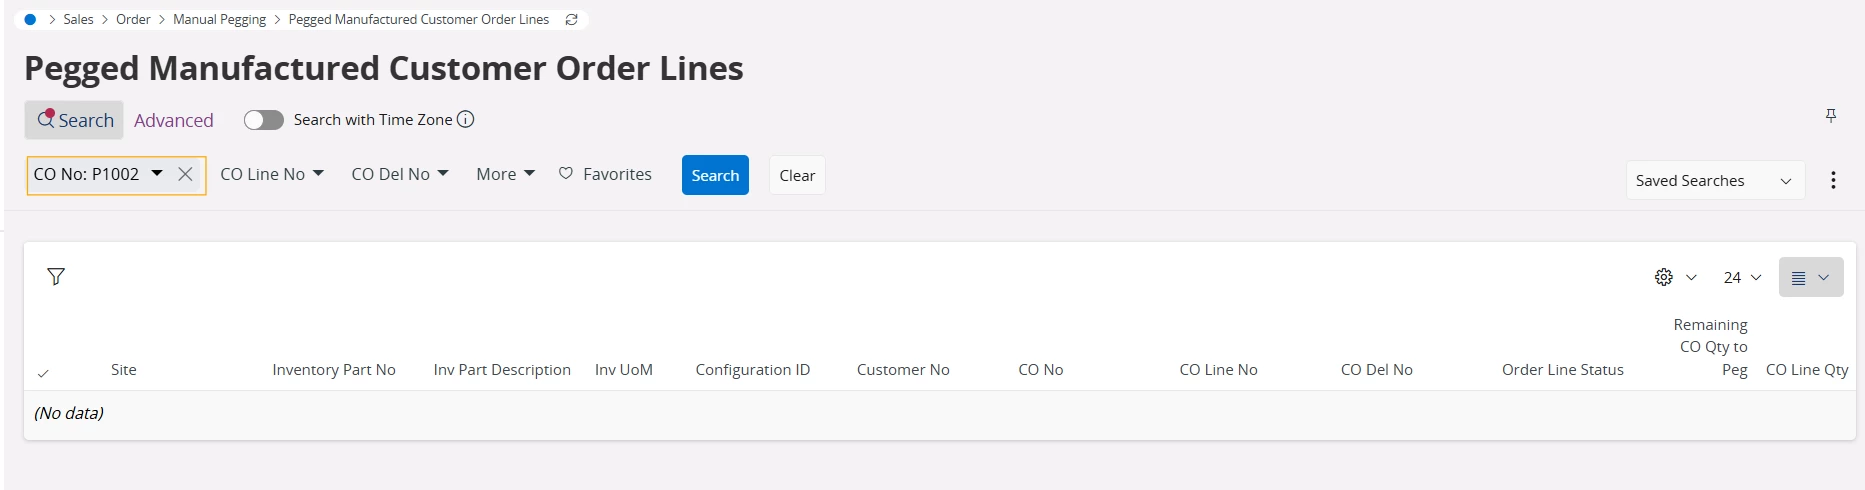Open the list view layout selector

coord(1811,277)
